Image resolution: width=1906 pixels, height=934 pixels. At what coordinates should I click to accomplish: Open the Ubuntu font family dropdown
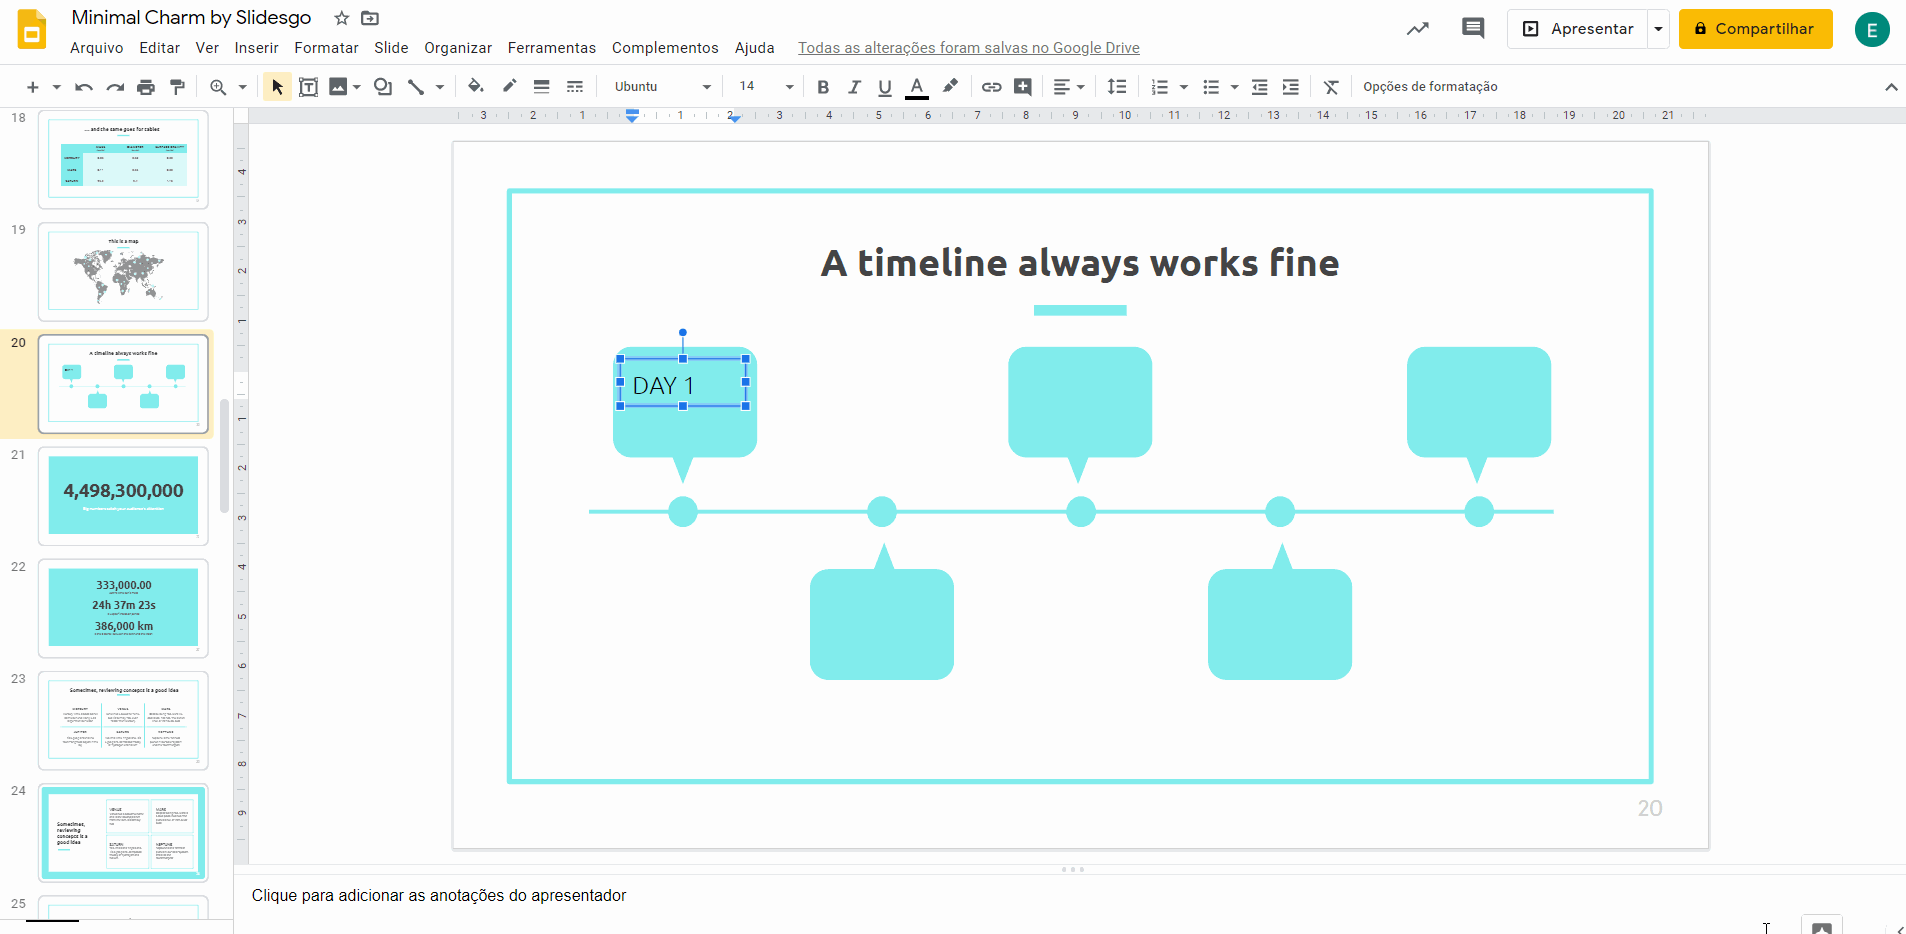coord(662,87)
